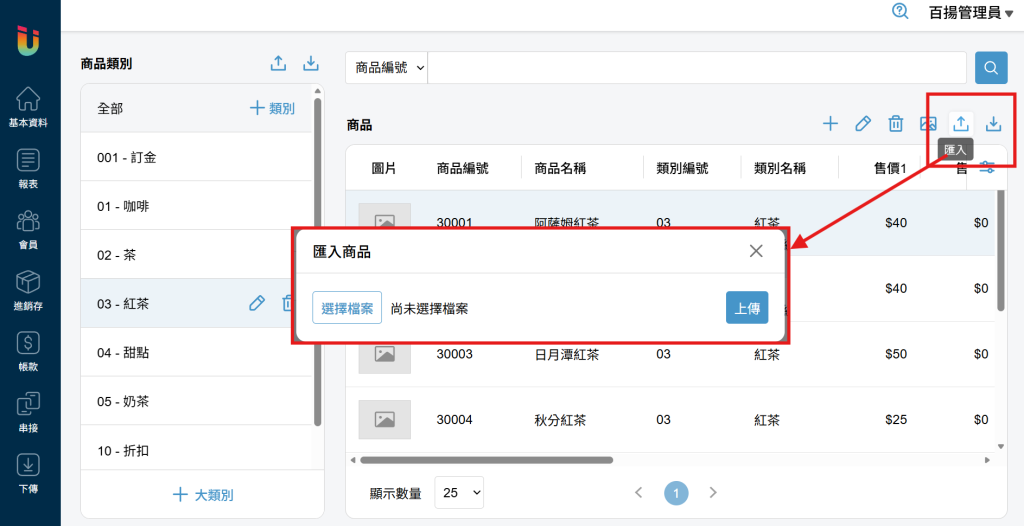Click the import product upload icon
The width and height of the screenshot is (1024, 526).
point(960,124)
